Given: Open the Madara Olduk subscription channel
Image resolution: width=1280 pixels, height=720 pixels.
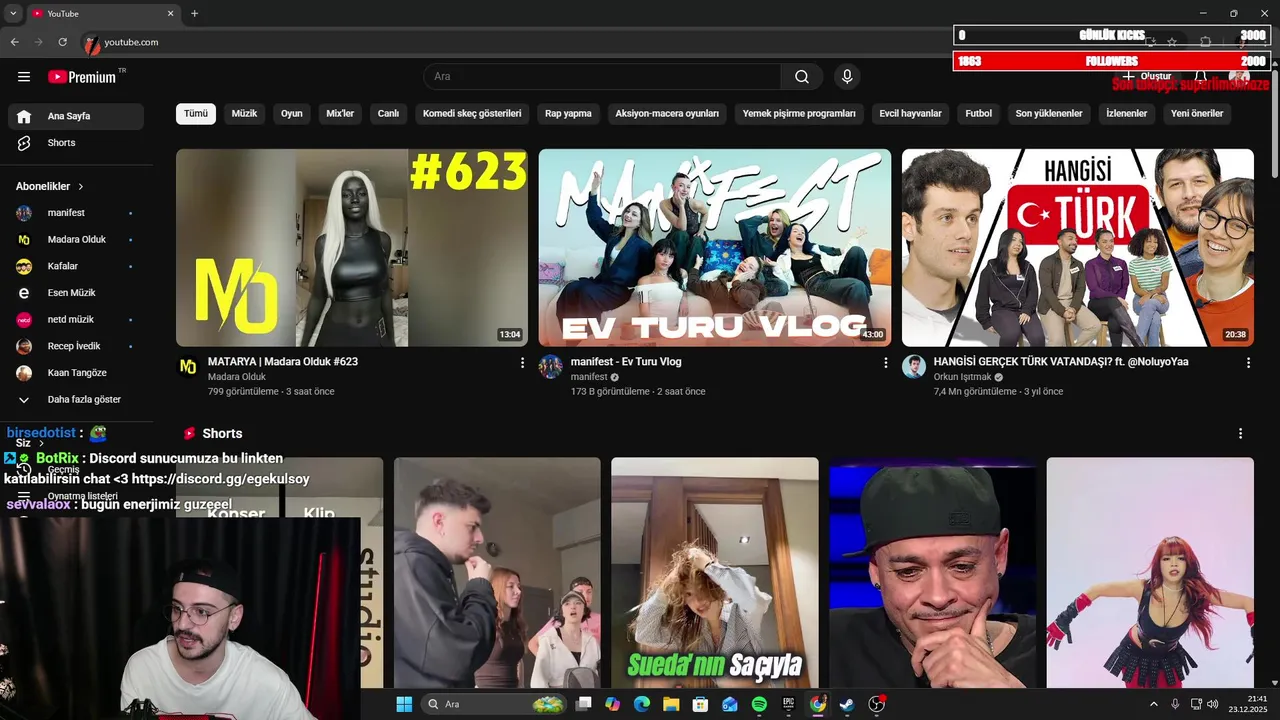Looking at the screenshot, I should click(76, 240).
